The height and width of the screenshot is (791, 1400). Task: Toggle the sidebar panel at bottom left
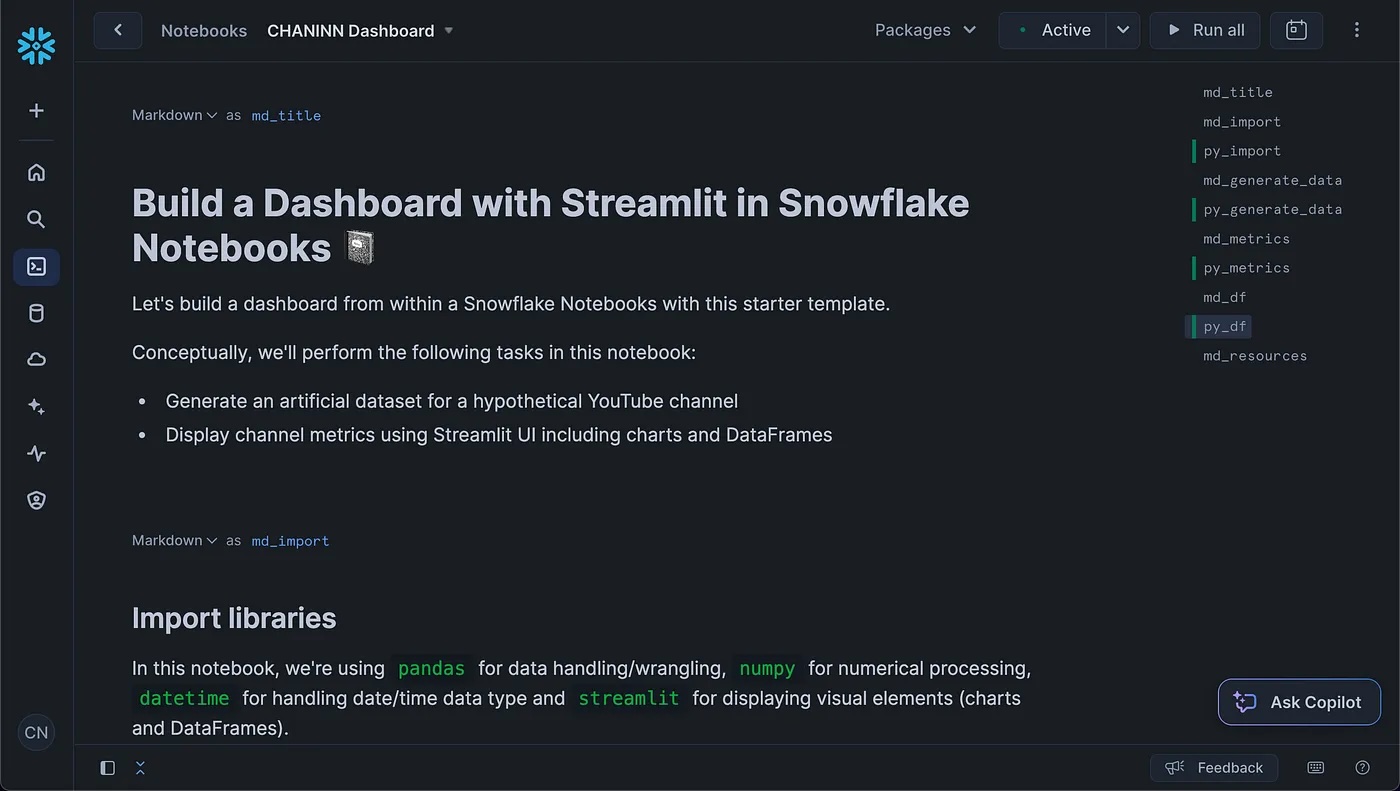coord(108,768)
